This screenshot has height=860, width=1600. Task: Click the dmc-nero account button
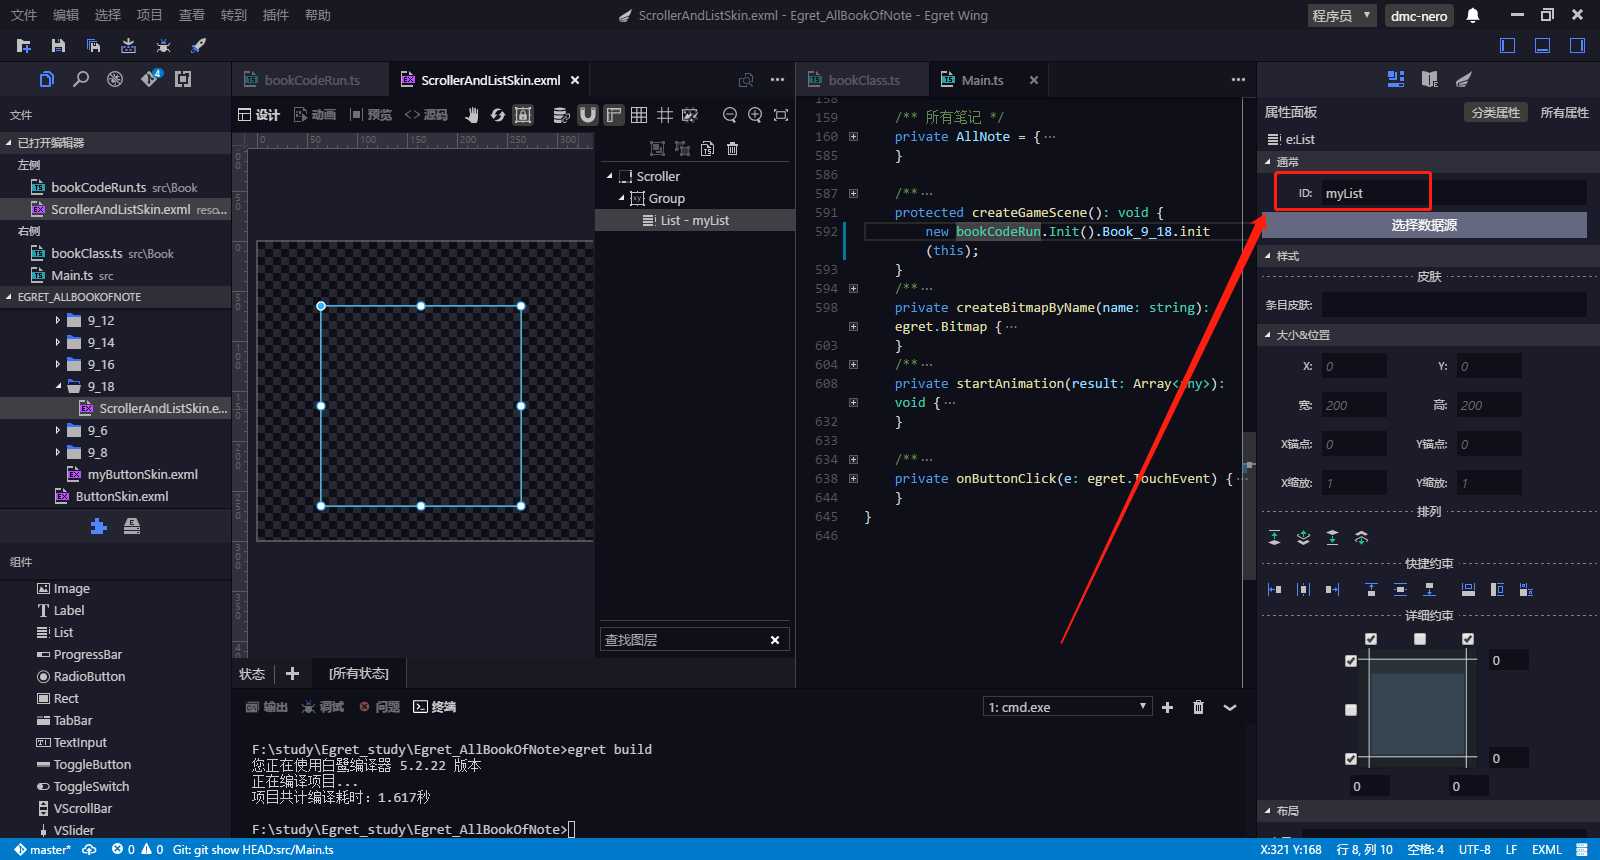tap(1419, 16)
